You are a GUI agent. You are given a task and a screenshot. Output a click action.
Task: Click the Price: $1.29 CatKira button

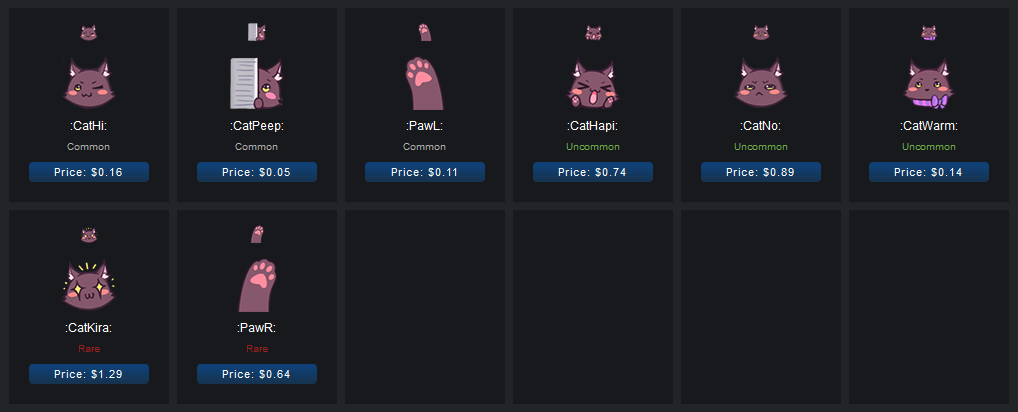coord(89,374)
